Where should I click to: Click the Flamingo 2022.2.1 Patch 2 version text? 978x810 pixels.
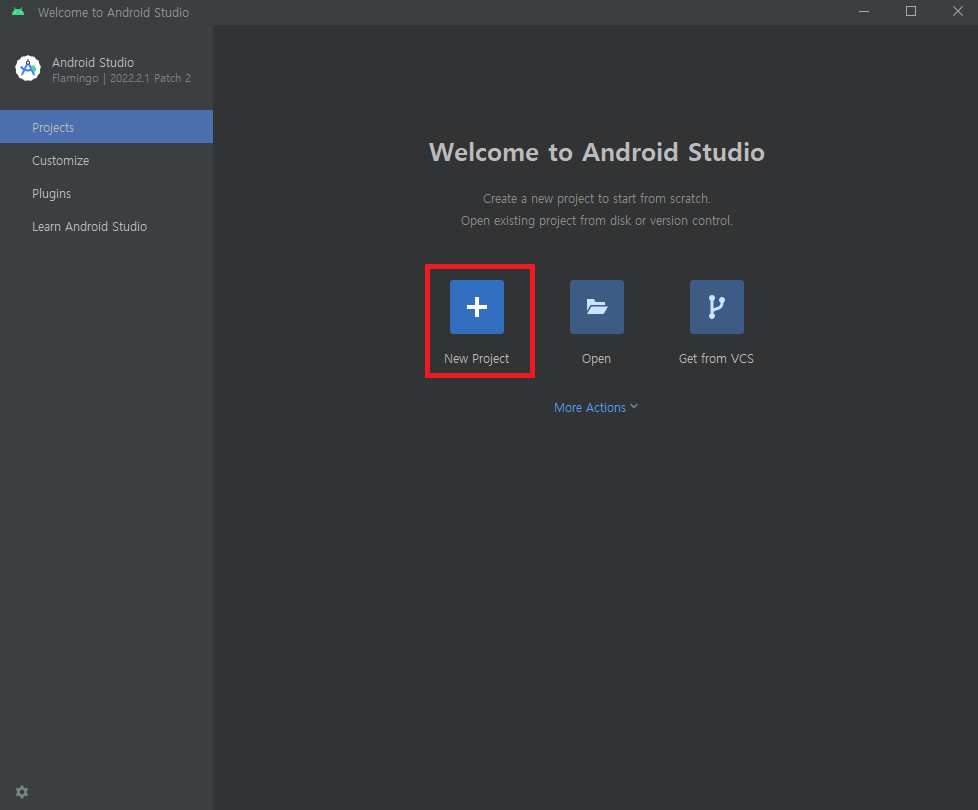pos(122,78)
